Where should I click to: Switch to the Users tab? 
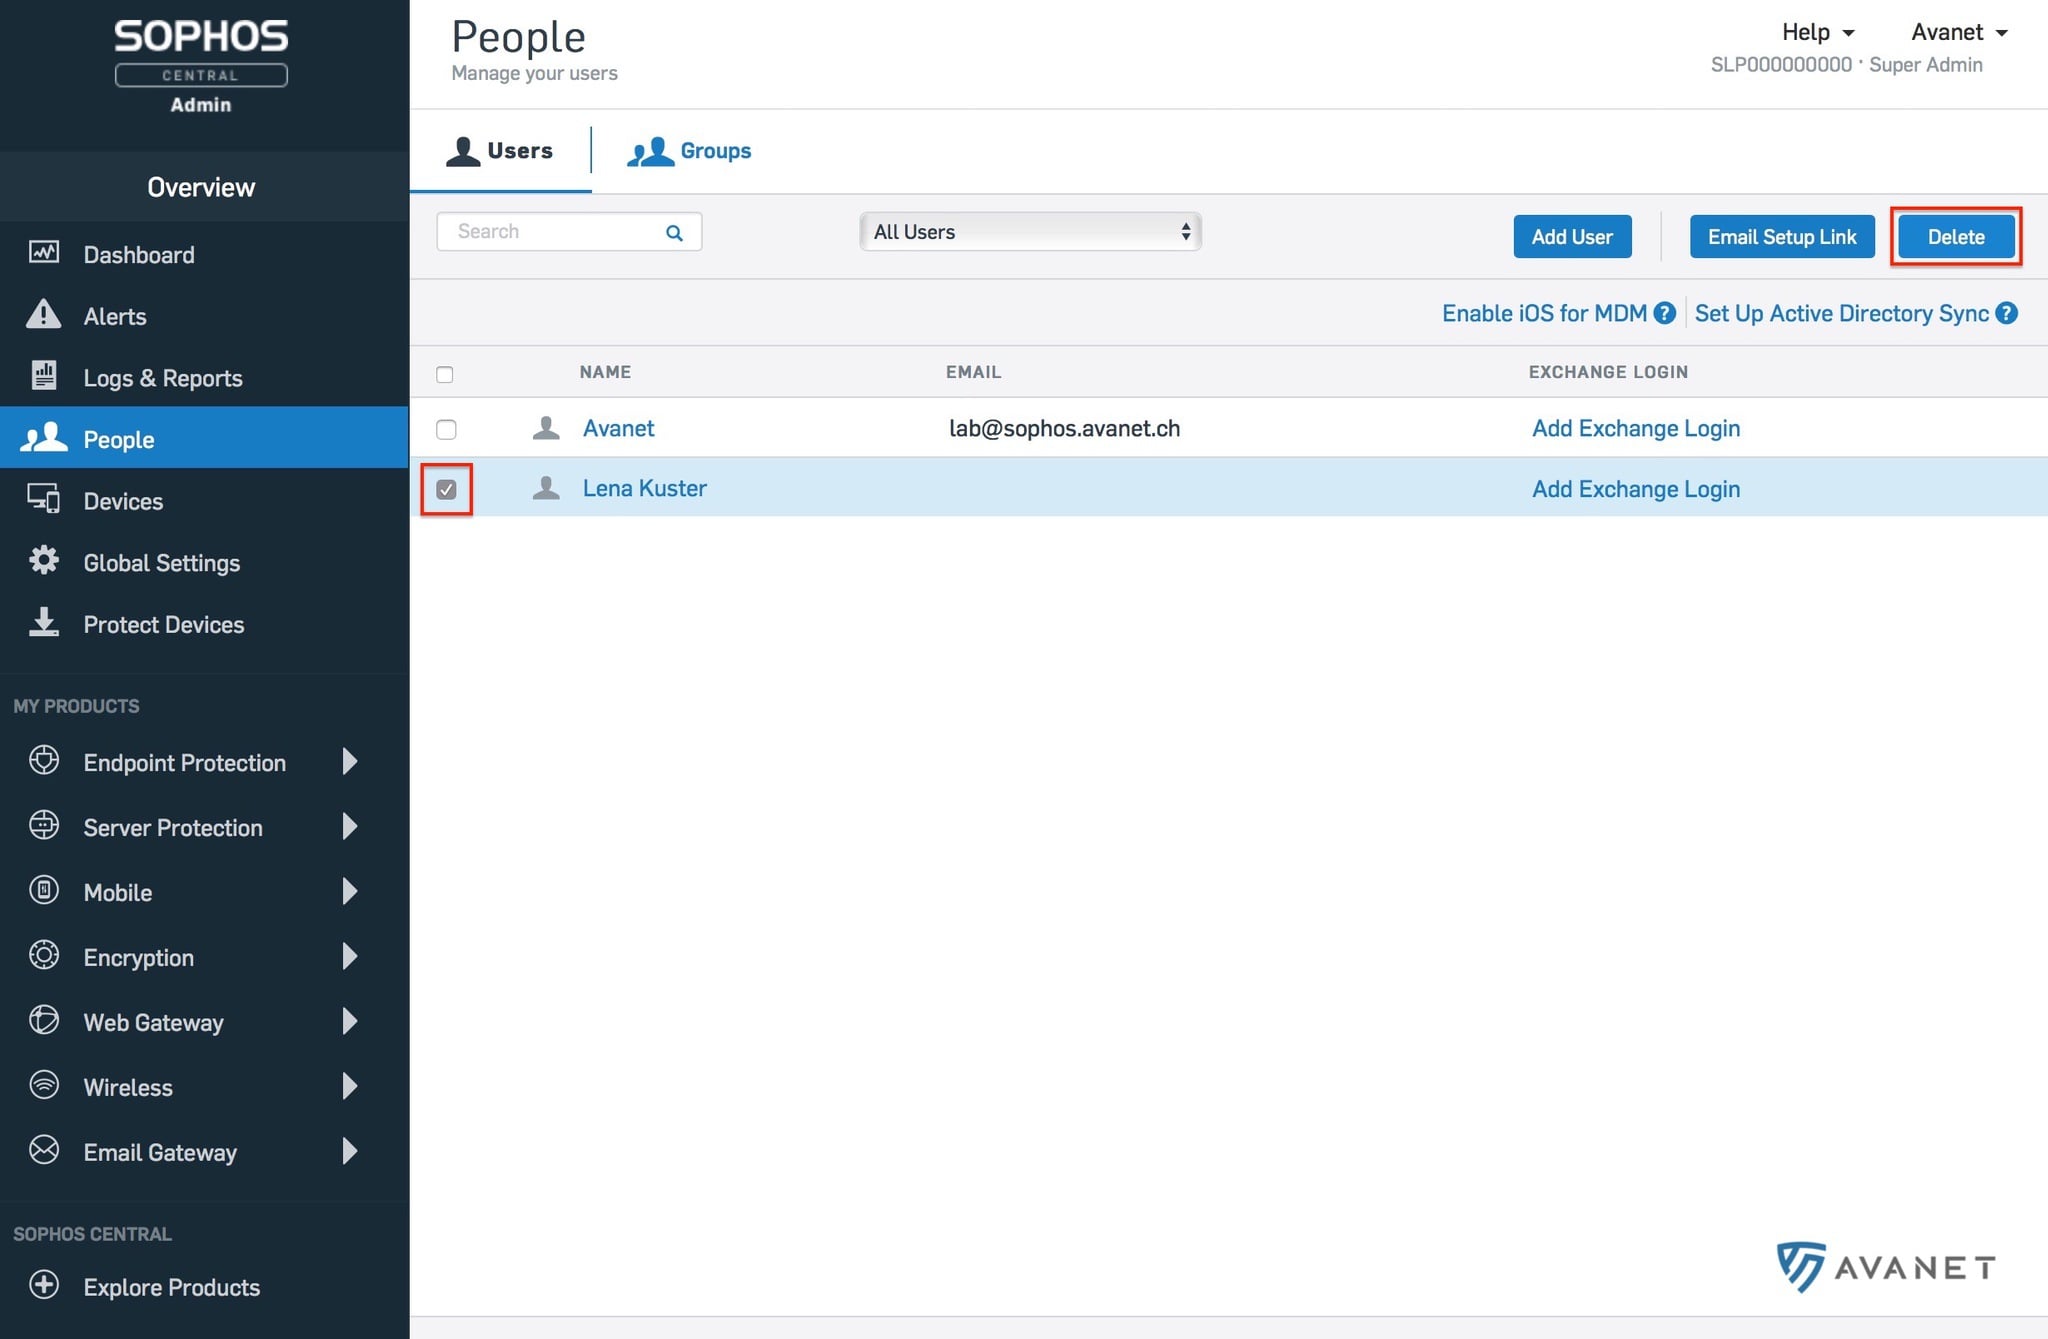[x=500, y=151]
